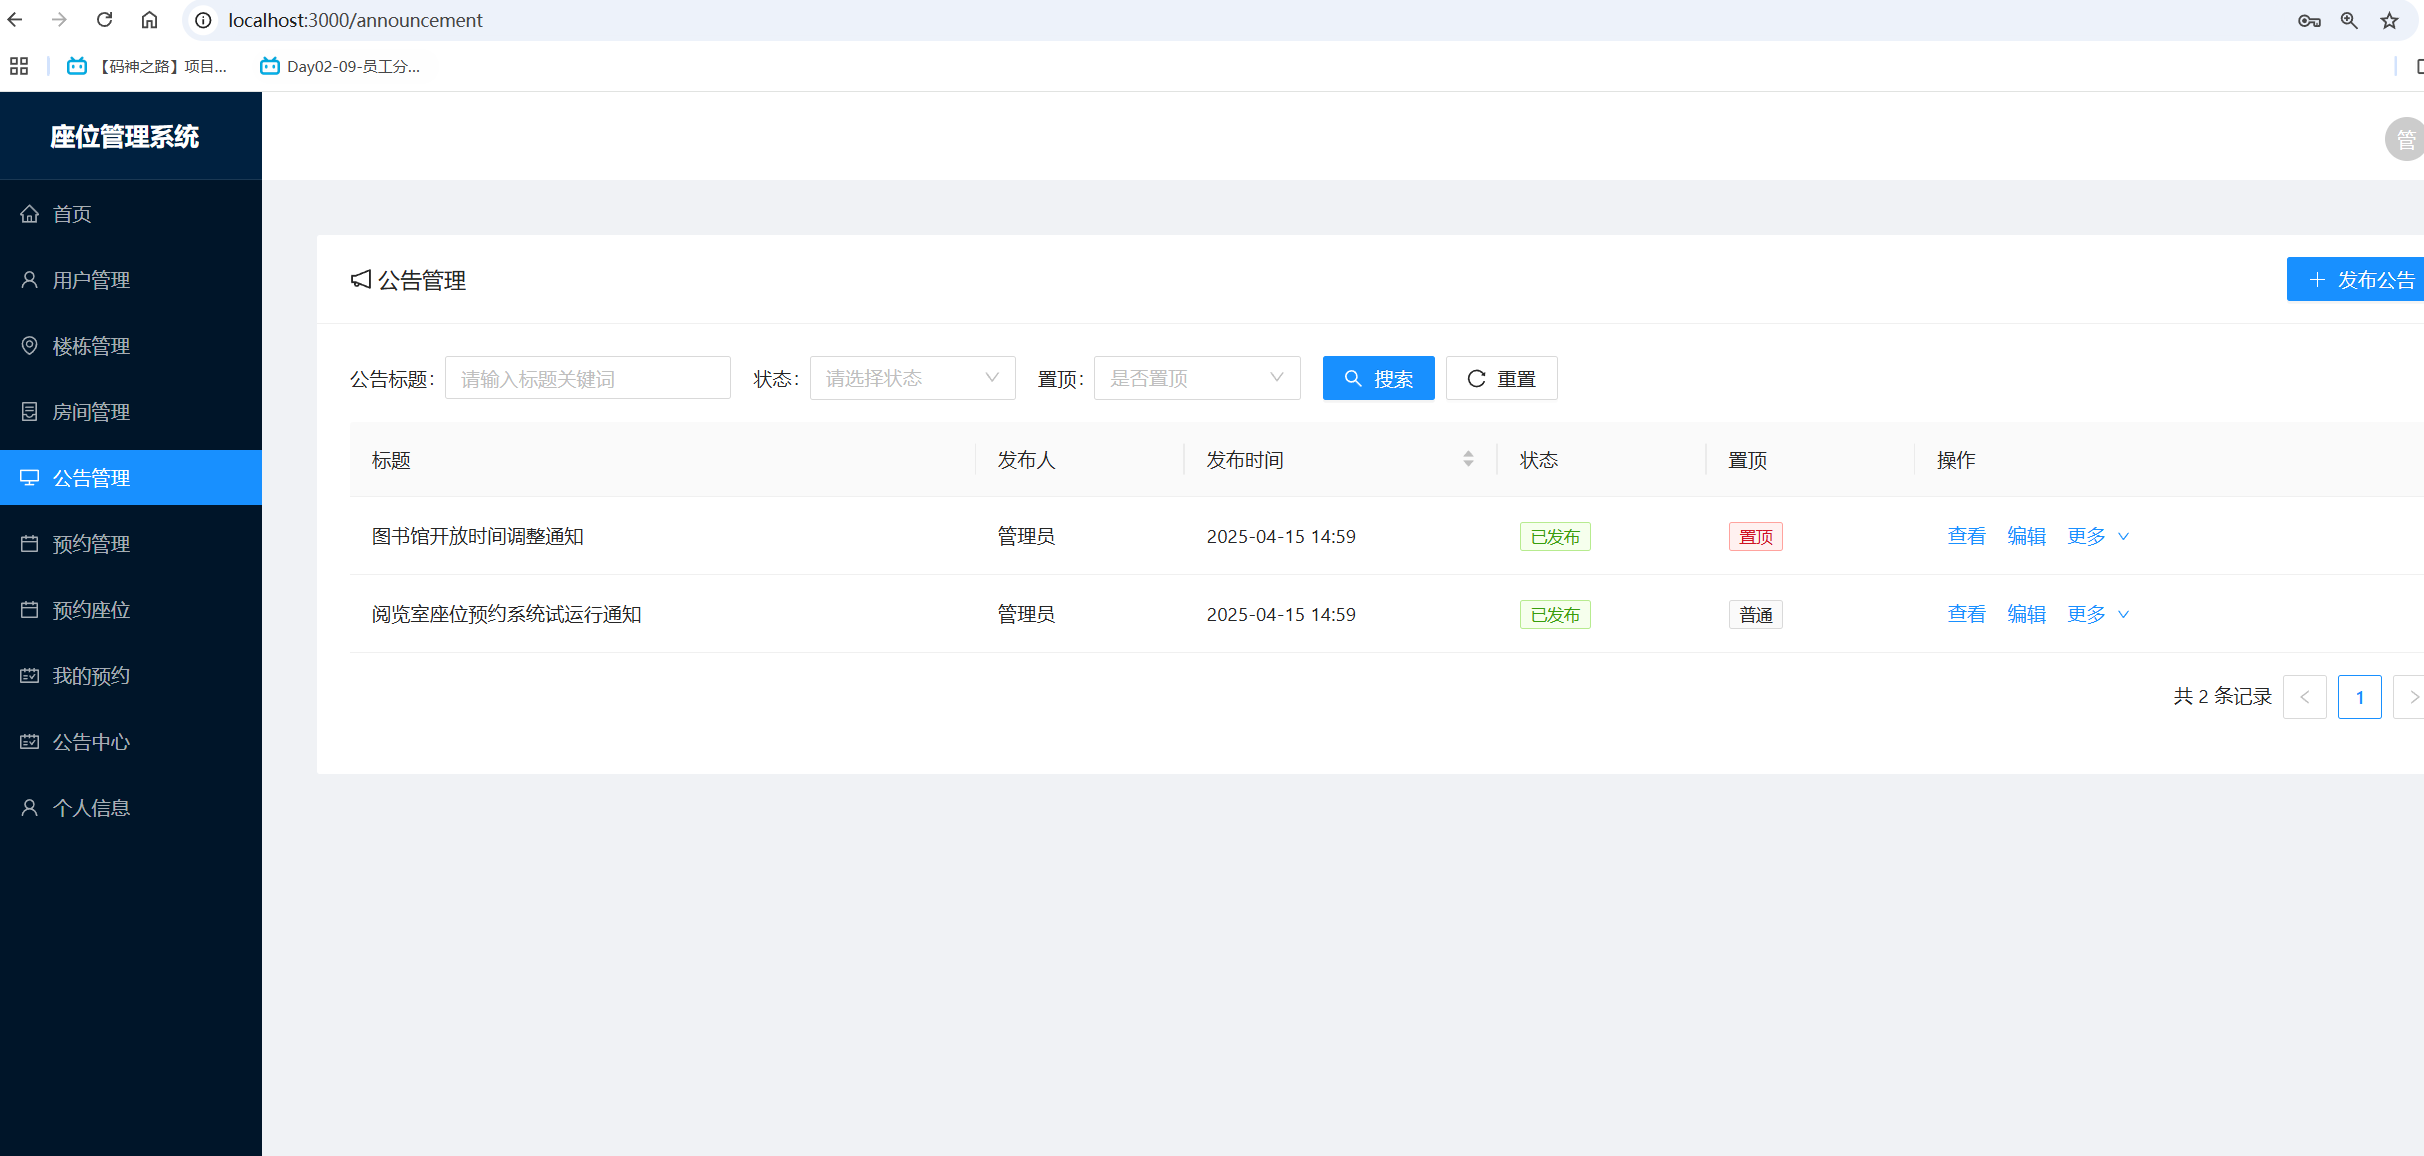Open the 状态 select dropdown

912,378
